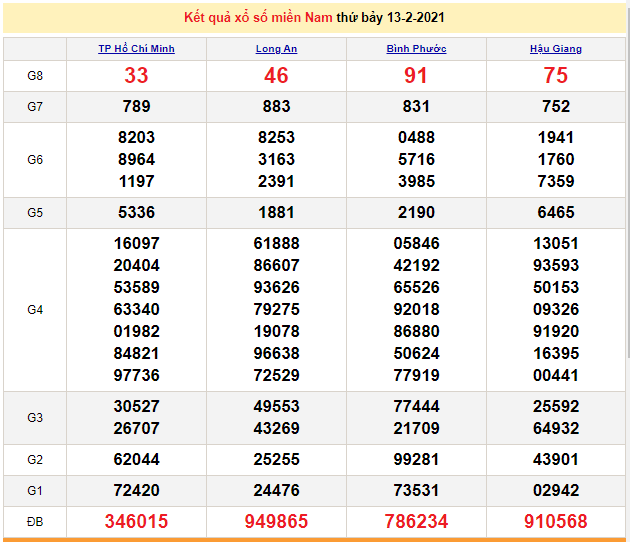Viewport: 630px width, 542px height.
Task: Open the TP Hồ Chí Minh province link
Action: pyautogui.click(x=136, y=49)
